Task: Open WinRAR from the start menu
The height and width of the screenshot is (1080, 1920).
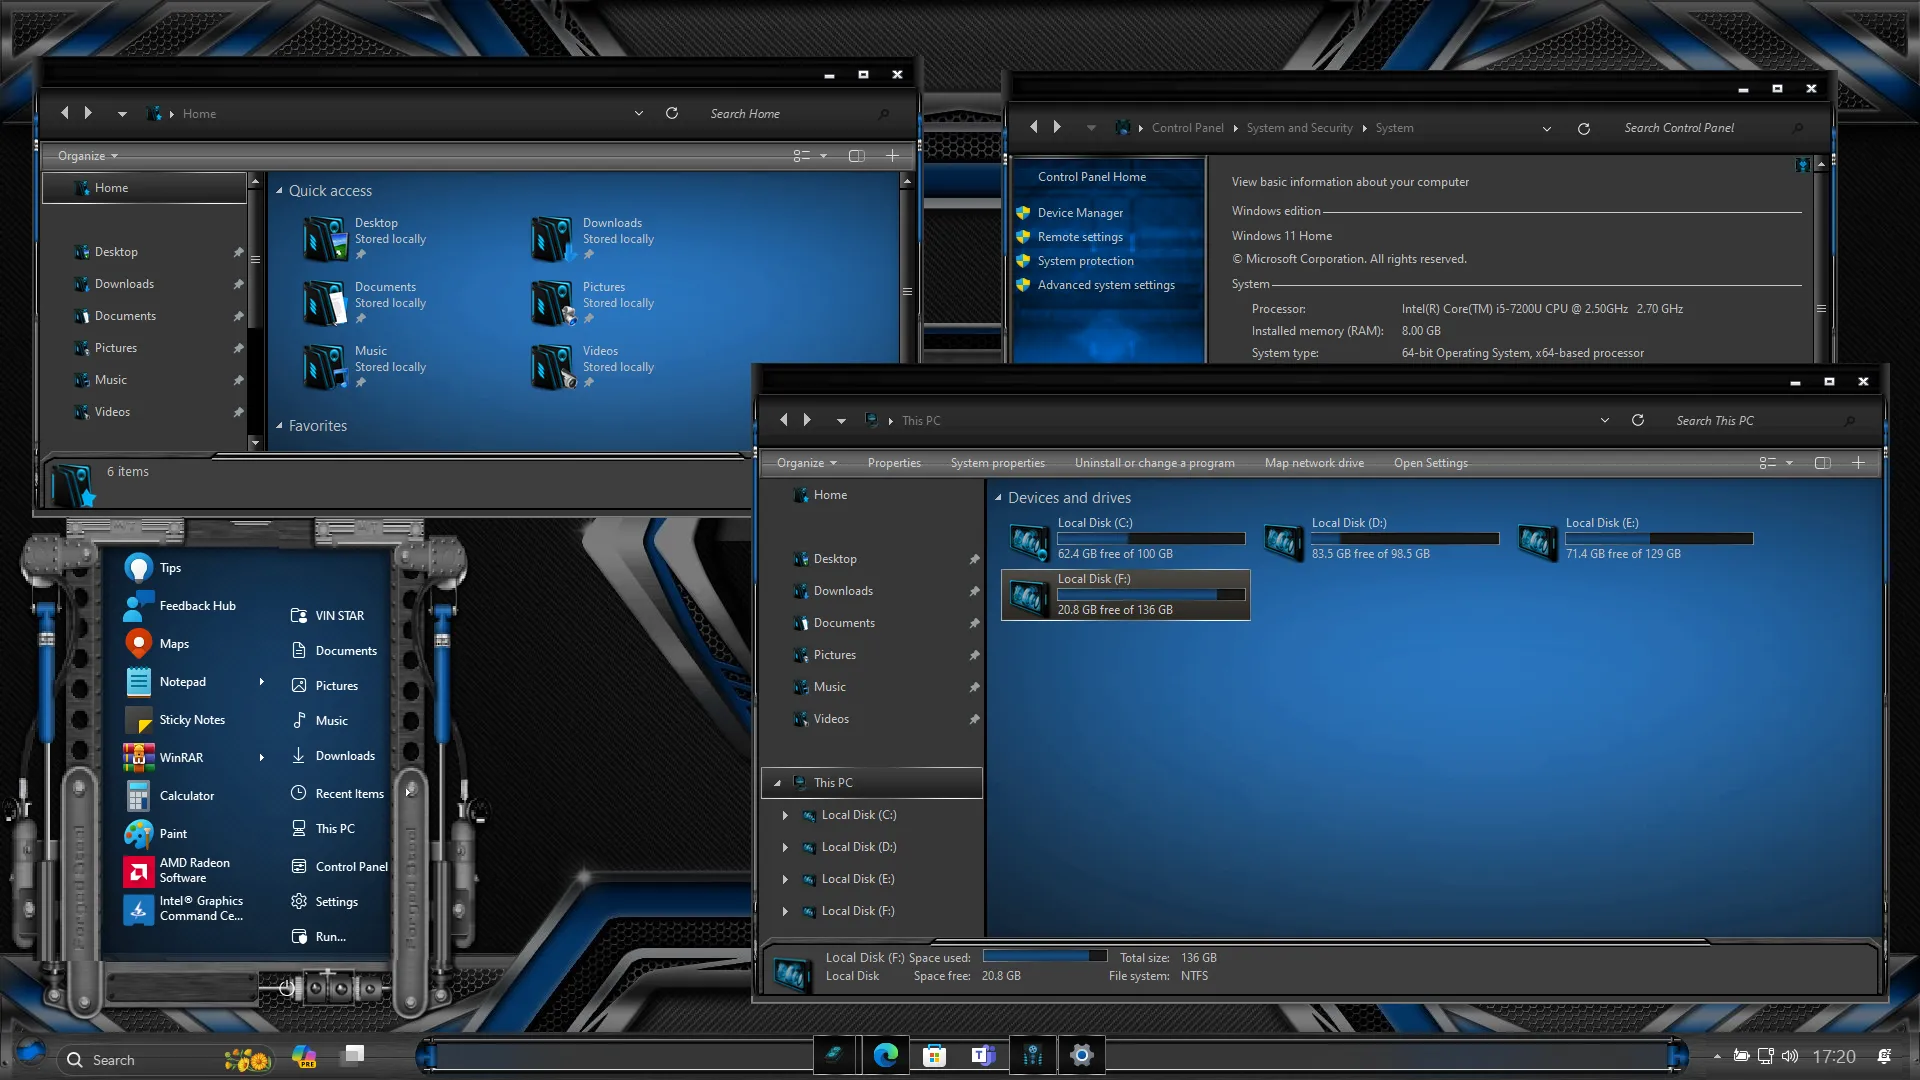Action: pos(180,758)
